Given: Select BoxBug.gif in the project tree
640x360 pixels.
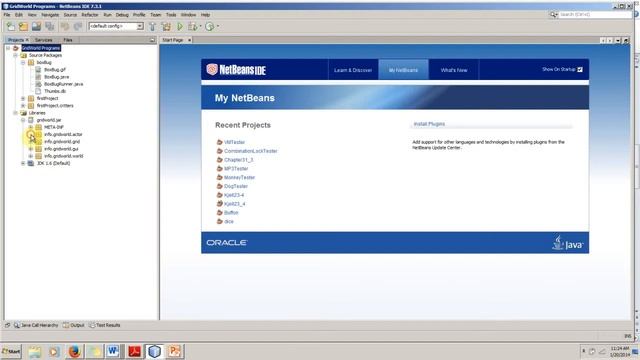Looking at the screenshot, I should click(55, 70).
